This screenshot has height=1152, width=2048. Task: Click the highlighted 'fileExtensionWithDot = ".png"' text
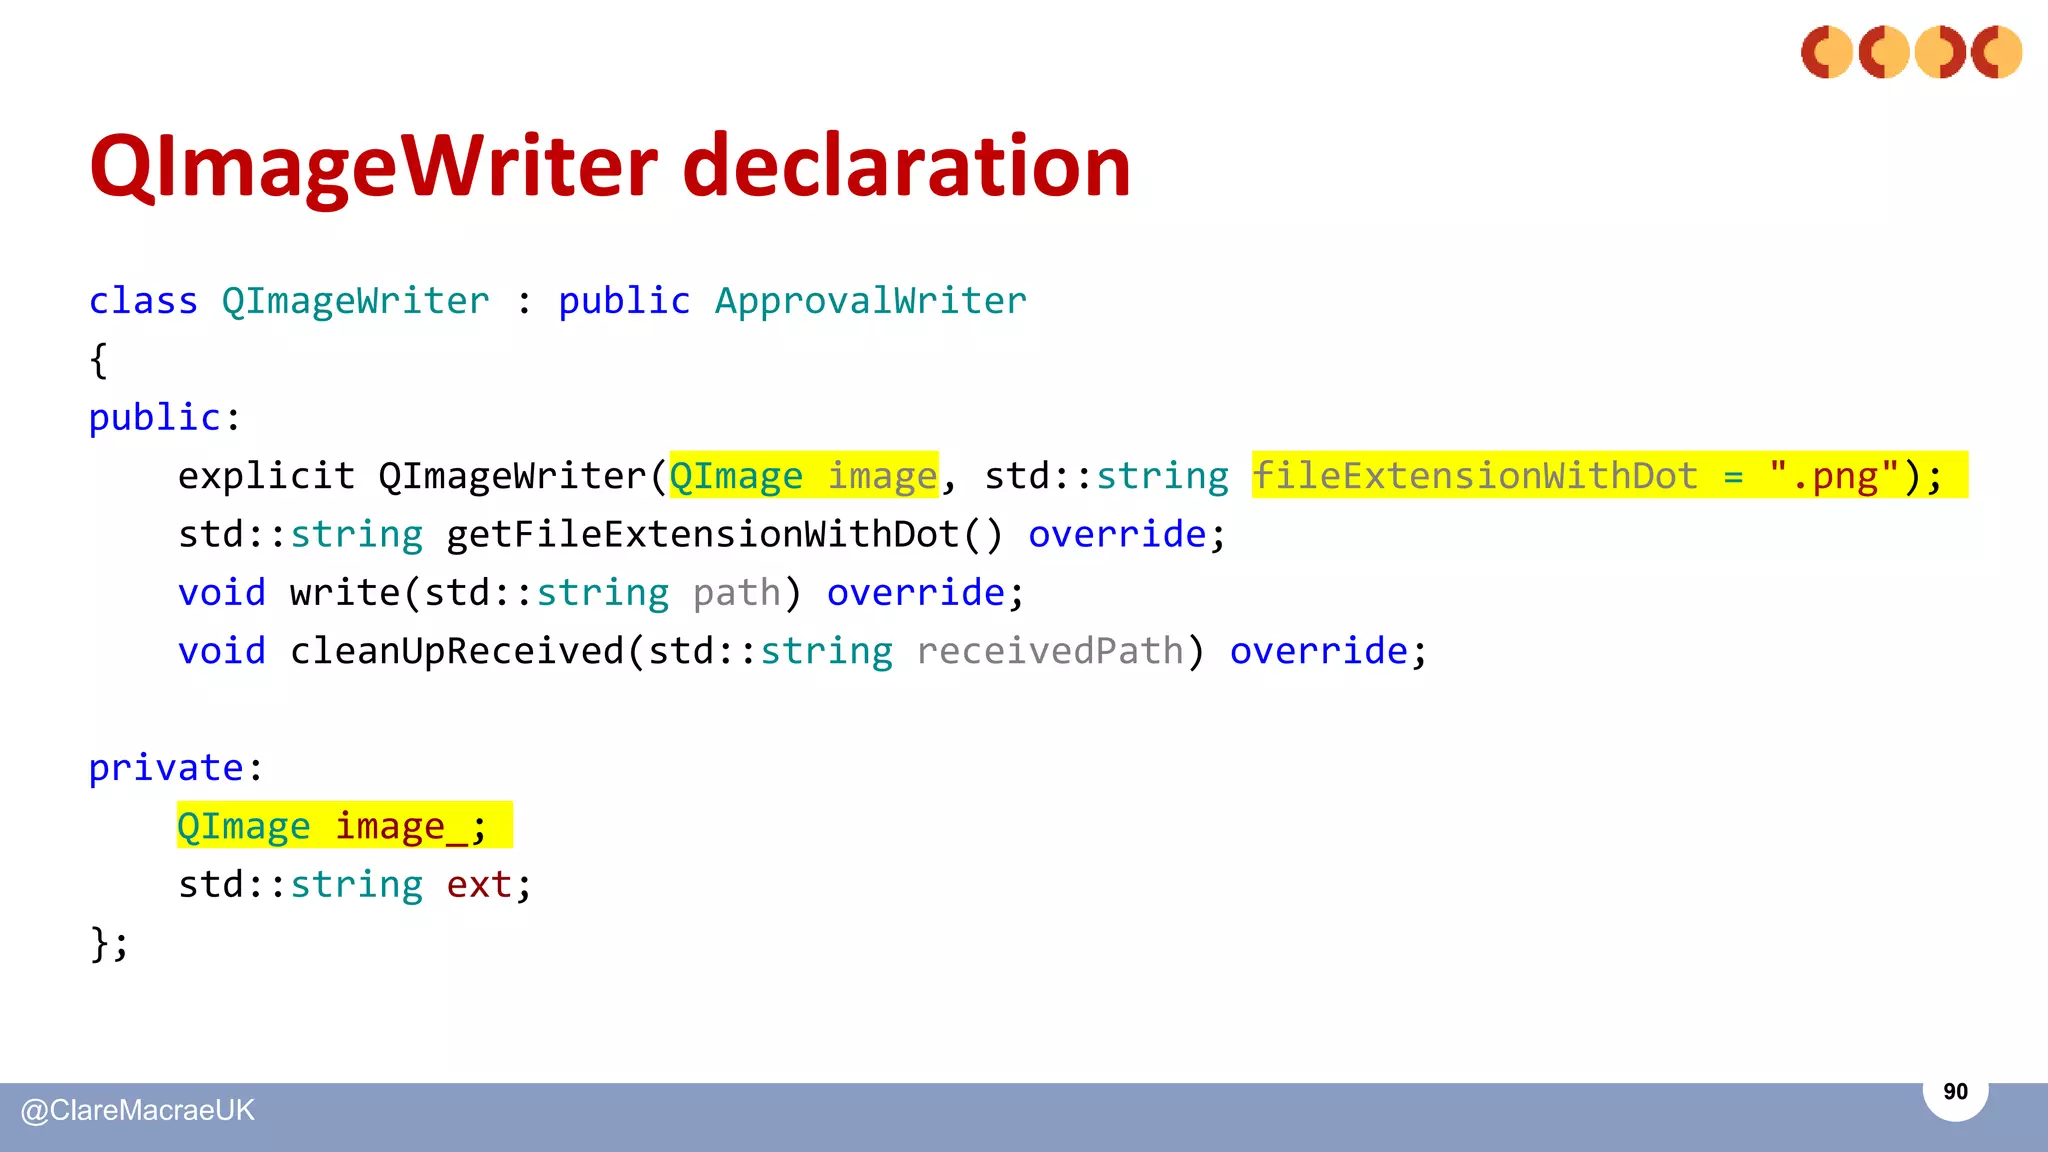[1609, 475]
